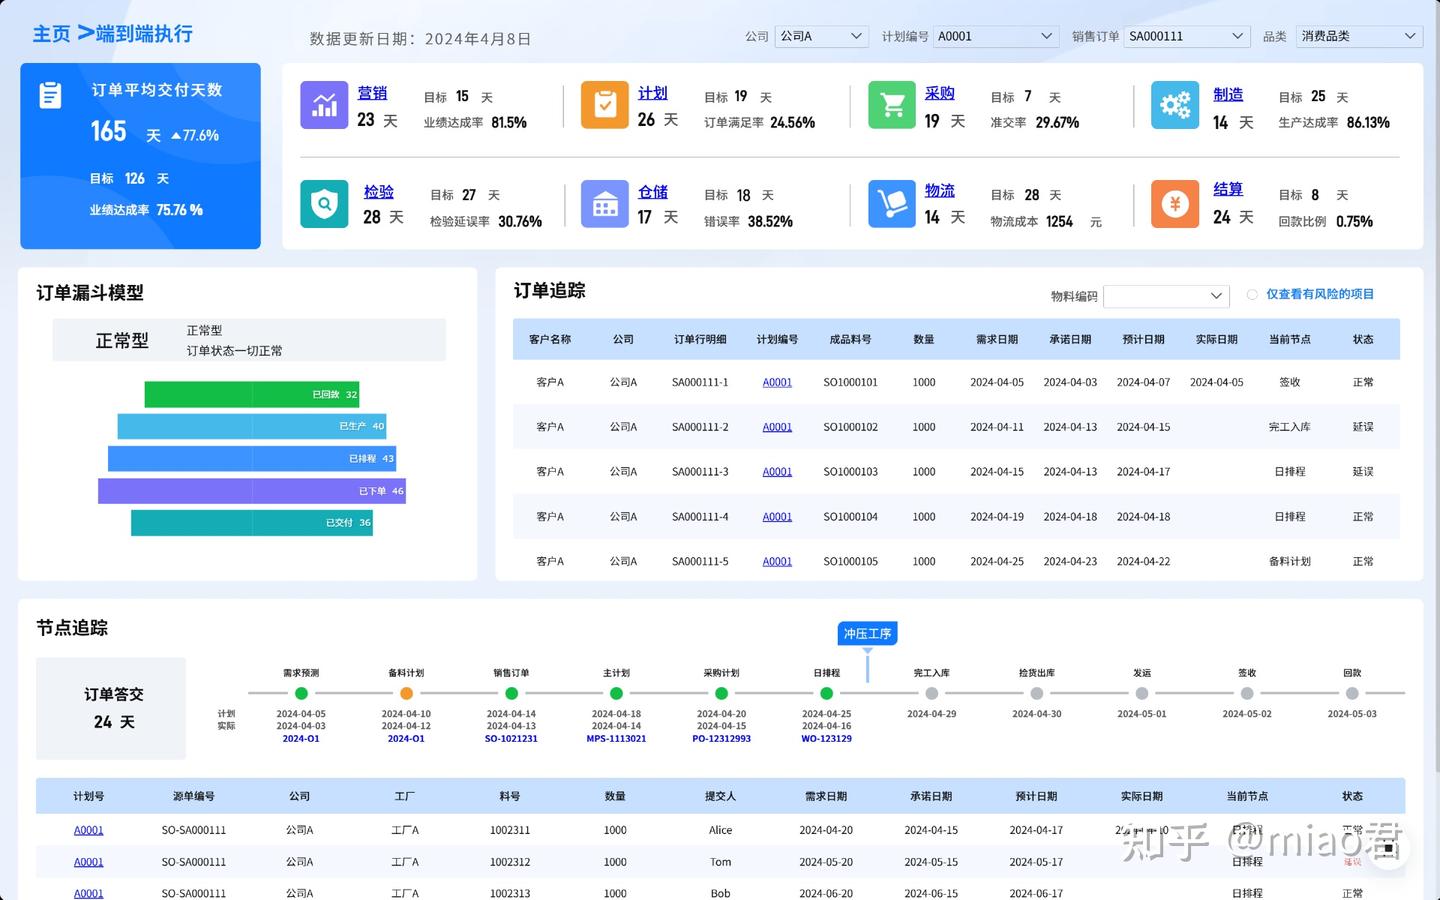
Task: Open the A0001 link in 订单追踪 first row
Action: pos(776,382)
